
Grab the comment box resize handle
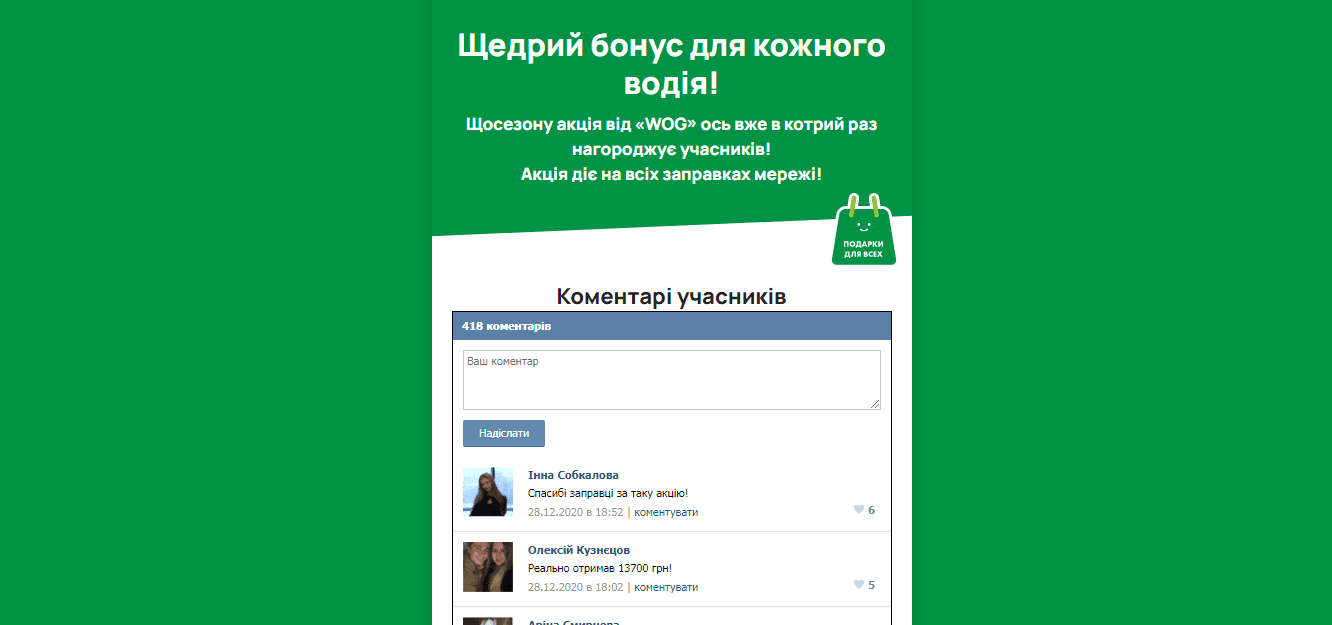pyautogui.click(x=876, y=405)
